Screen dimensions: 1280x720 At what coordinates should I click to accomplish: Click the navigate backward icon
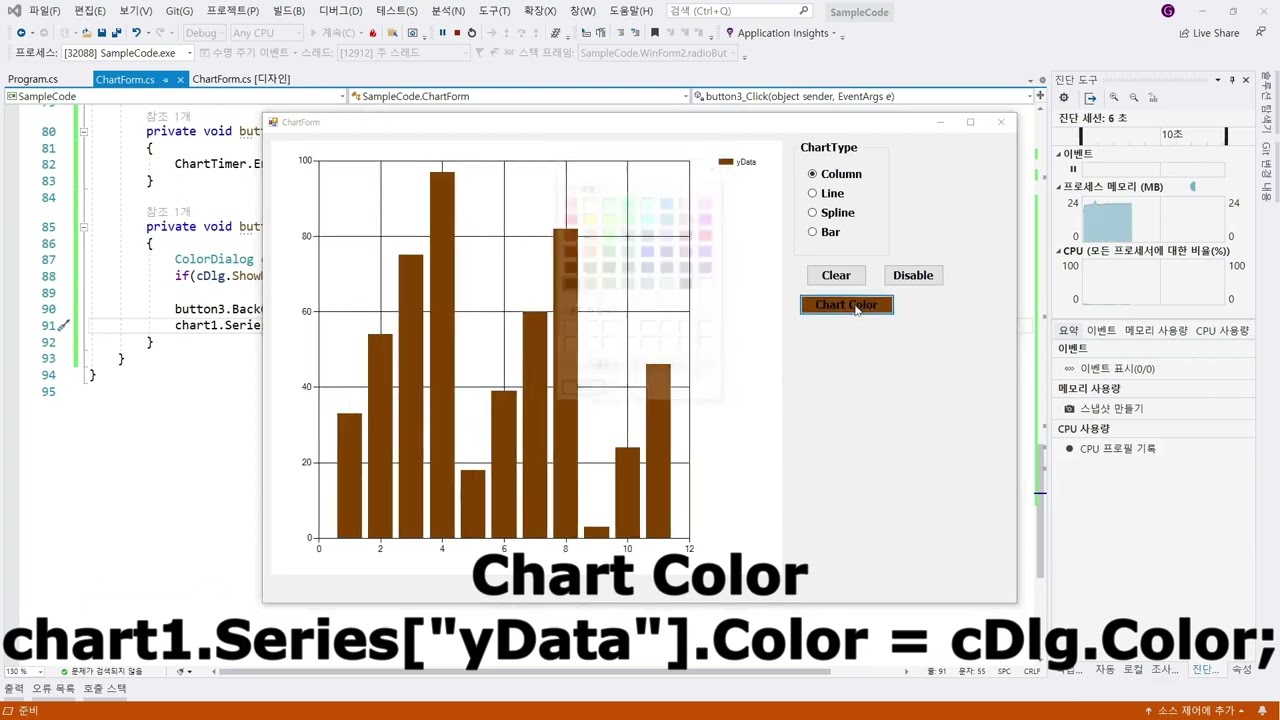(x=21, y=33)
